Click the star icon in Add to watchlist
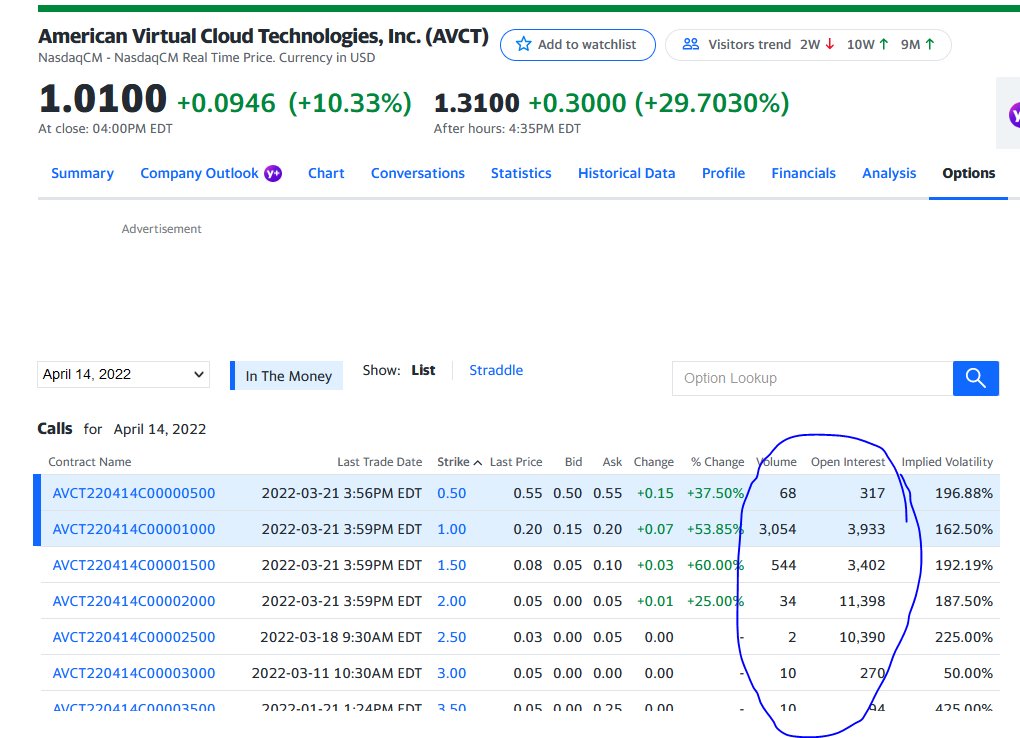 click(523, 44)
